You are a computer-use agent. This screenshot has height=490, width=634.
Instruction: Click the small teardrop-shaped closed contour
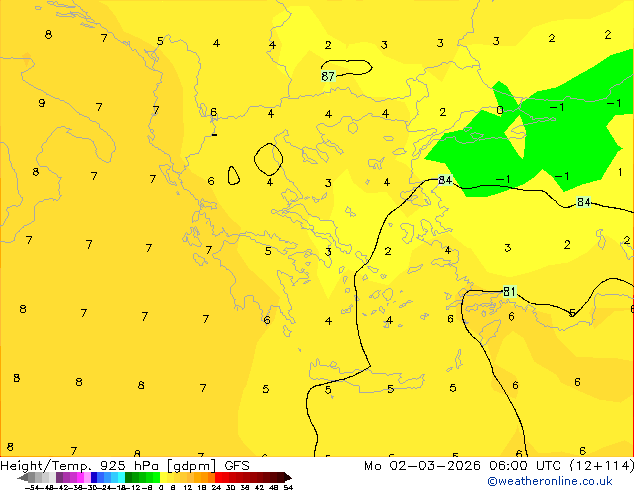point(233,175)
